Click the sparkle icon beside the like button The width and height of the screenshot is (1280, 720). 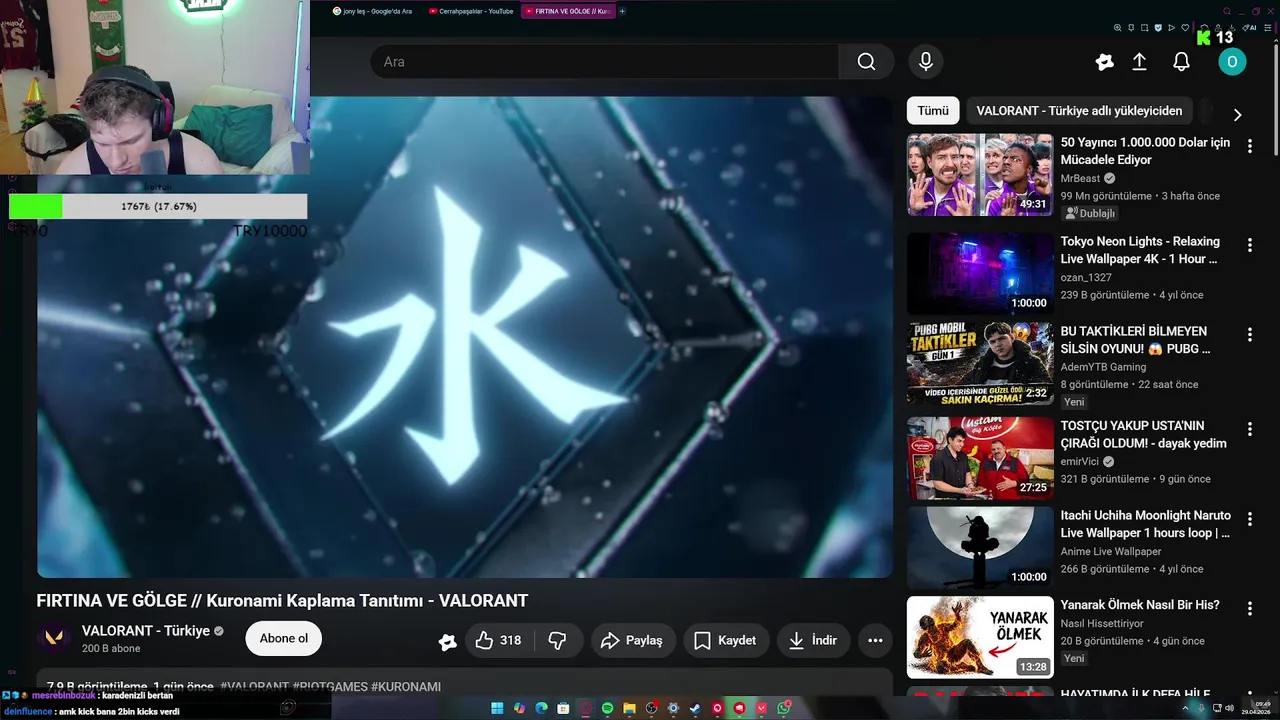[448, 642]
